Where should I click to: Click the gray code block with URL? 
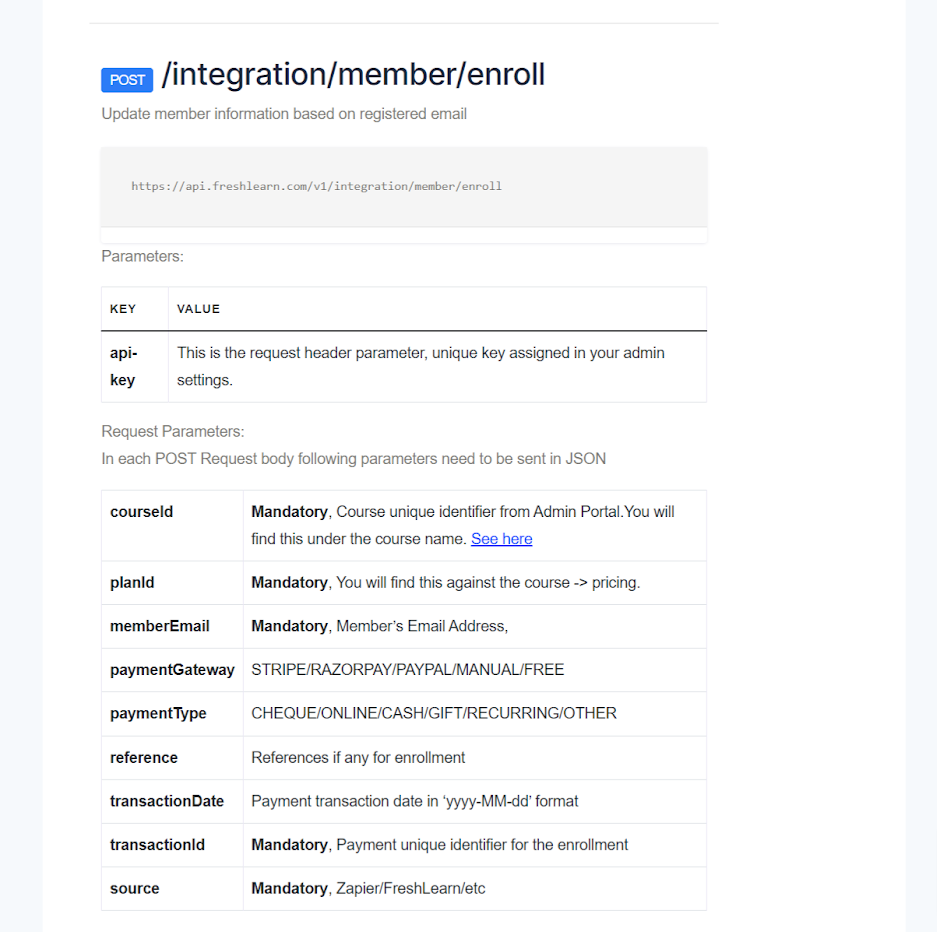coord(404,187)
